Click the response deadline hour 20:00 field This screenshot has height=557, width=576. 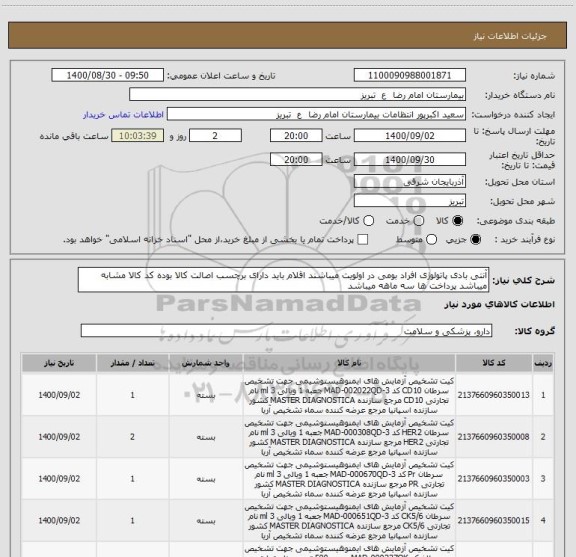(296, 136)
